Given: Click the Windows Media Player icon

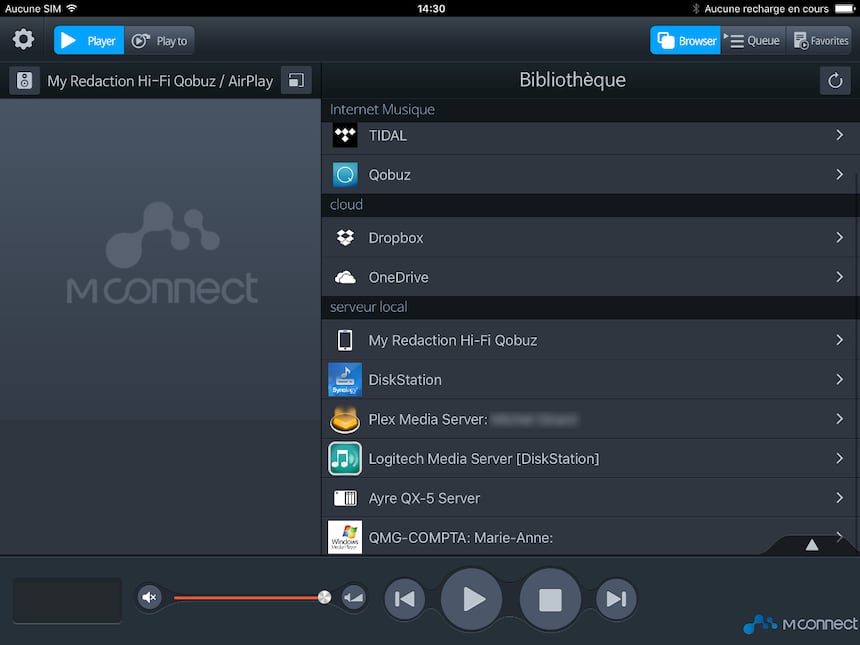Looking at the screenshot, I should pyautogui.click(x=345, y=537).
